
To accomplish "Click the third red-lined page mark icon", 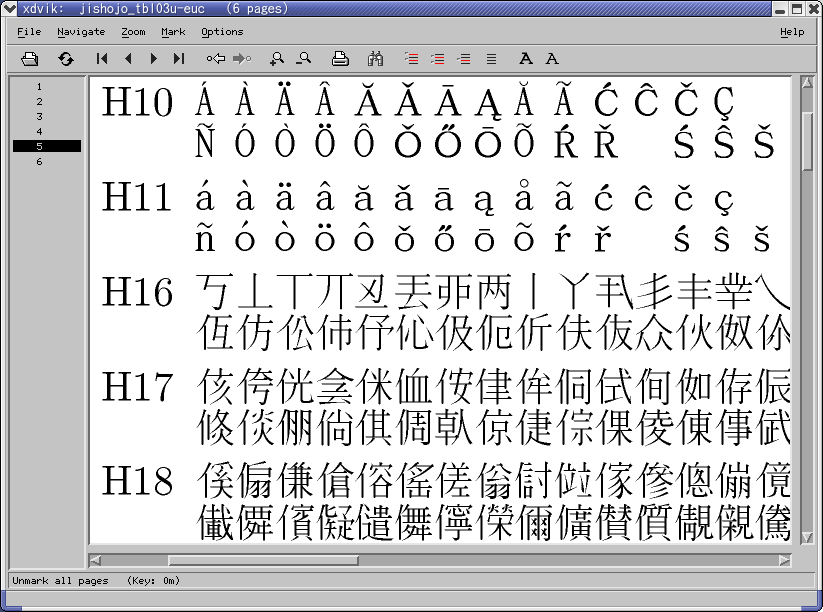I will pos(464,59).
